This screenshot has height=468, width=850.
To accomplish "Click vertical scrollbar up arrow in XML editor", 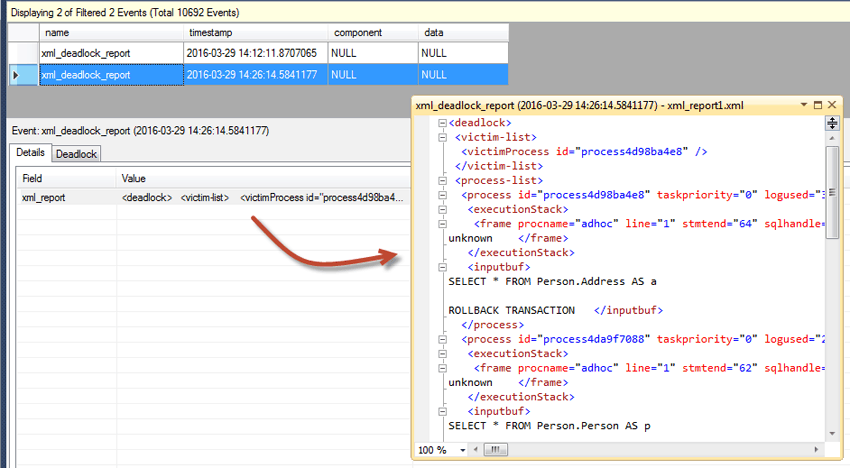I will pos(832,139).
